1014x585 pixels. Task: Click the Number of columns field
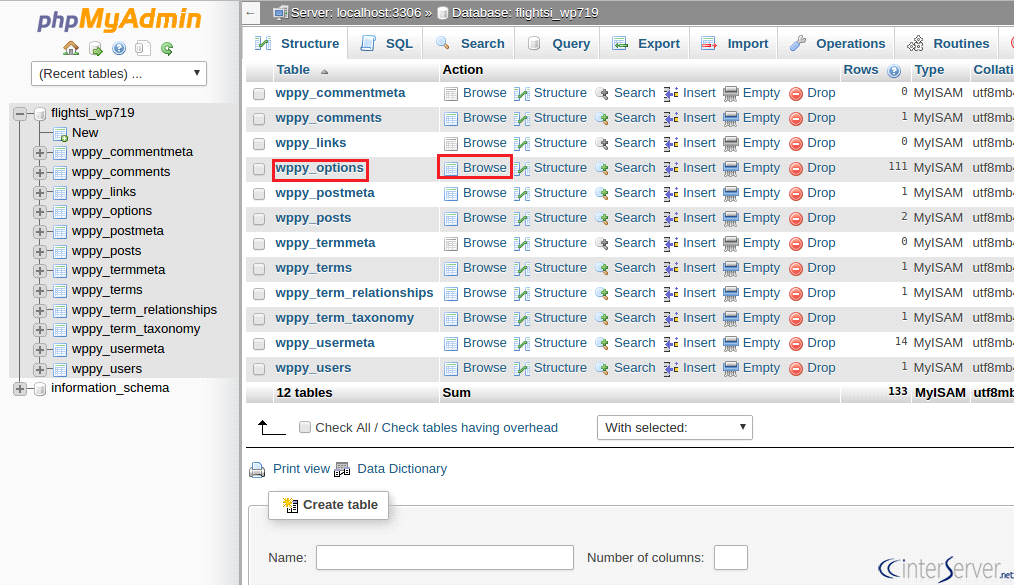[731, 557]
